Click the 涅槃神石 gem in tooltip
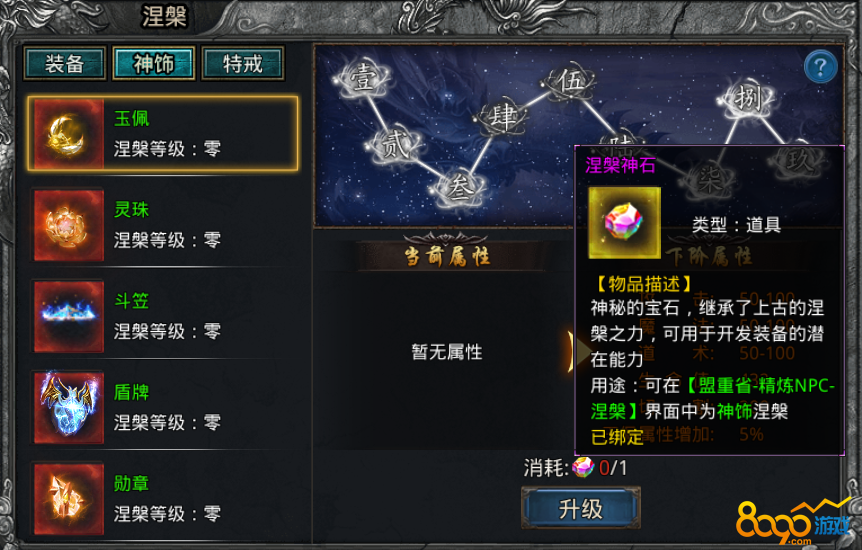Viewport: 862px width, 550px height. pos(625,223)
